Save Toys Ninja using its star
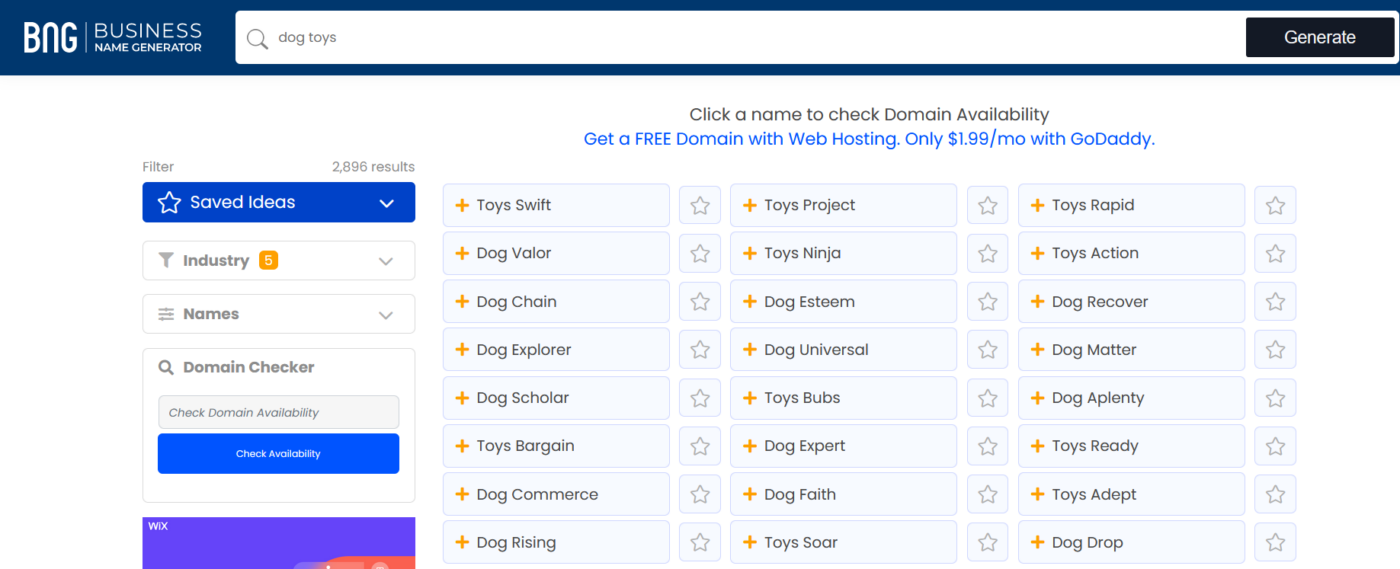Image resolution: width=1400 pixels, height=569 pixels. [988, 254]
